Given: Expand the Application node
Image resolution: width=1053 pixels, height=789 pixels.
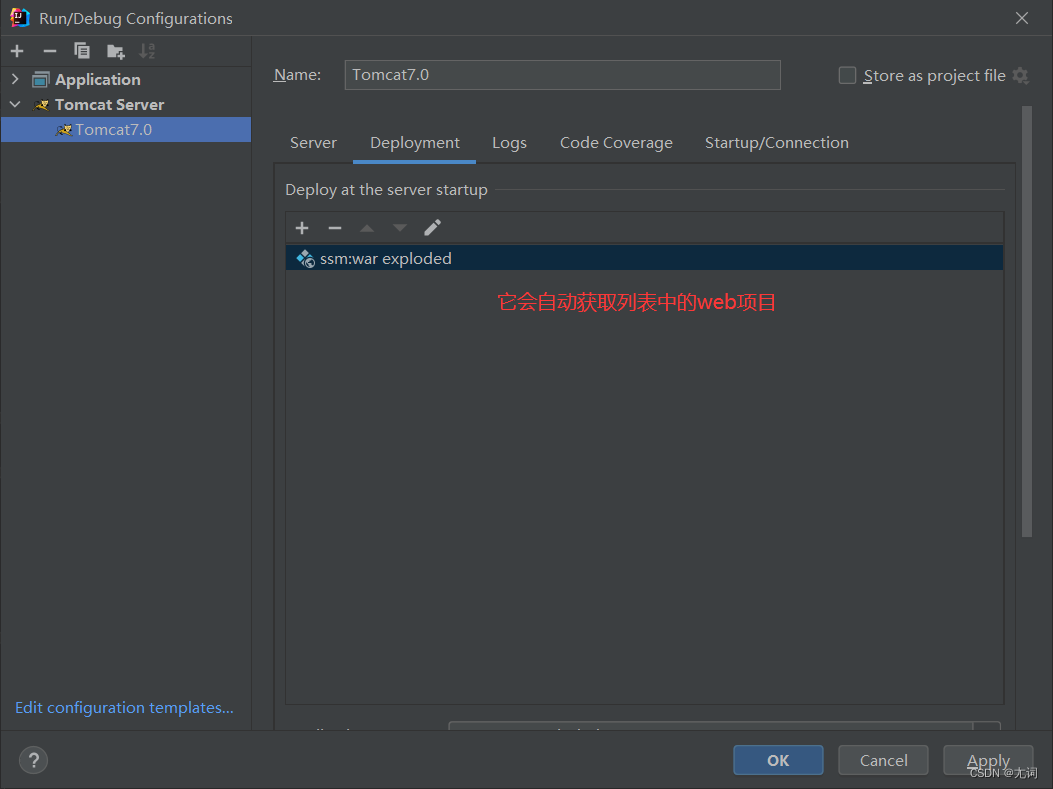Looking at the screenshot, I should click(x=15, y=79).
